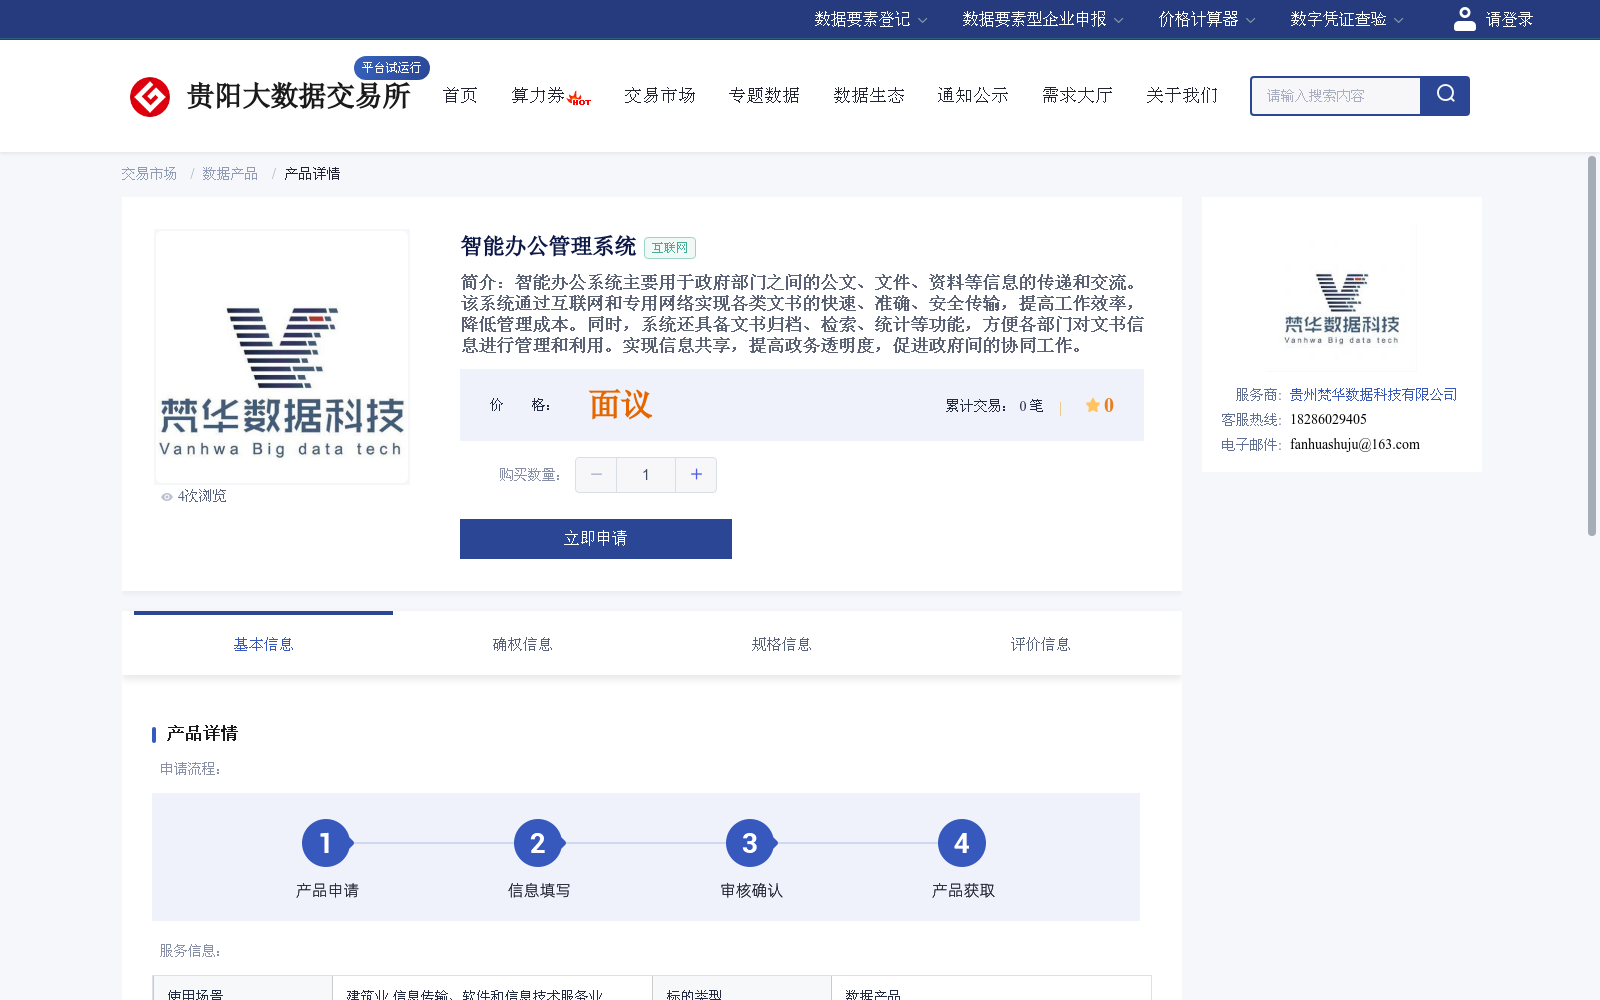This screenshot has width=1600, height=1000.
Task: Focus the search input field
Action: (1336, 96)
